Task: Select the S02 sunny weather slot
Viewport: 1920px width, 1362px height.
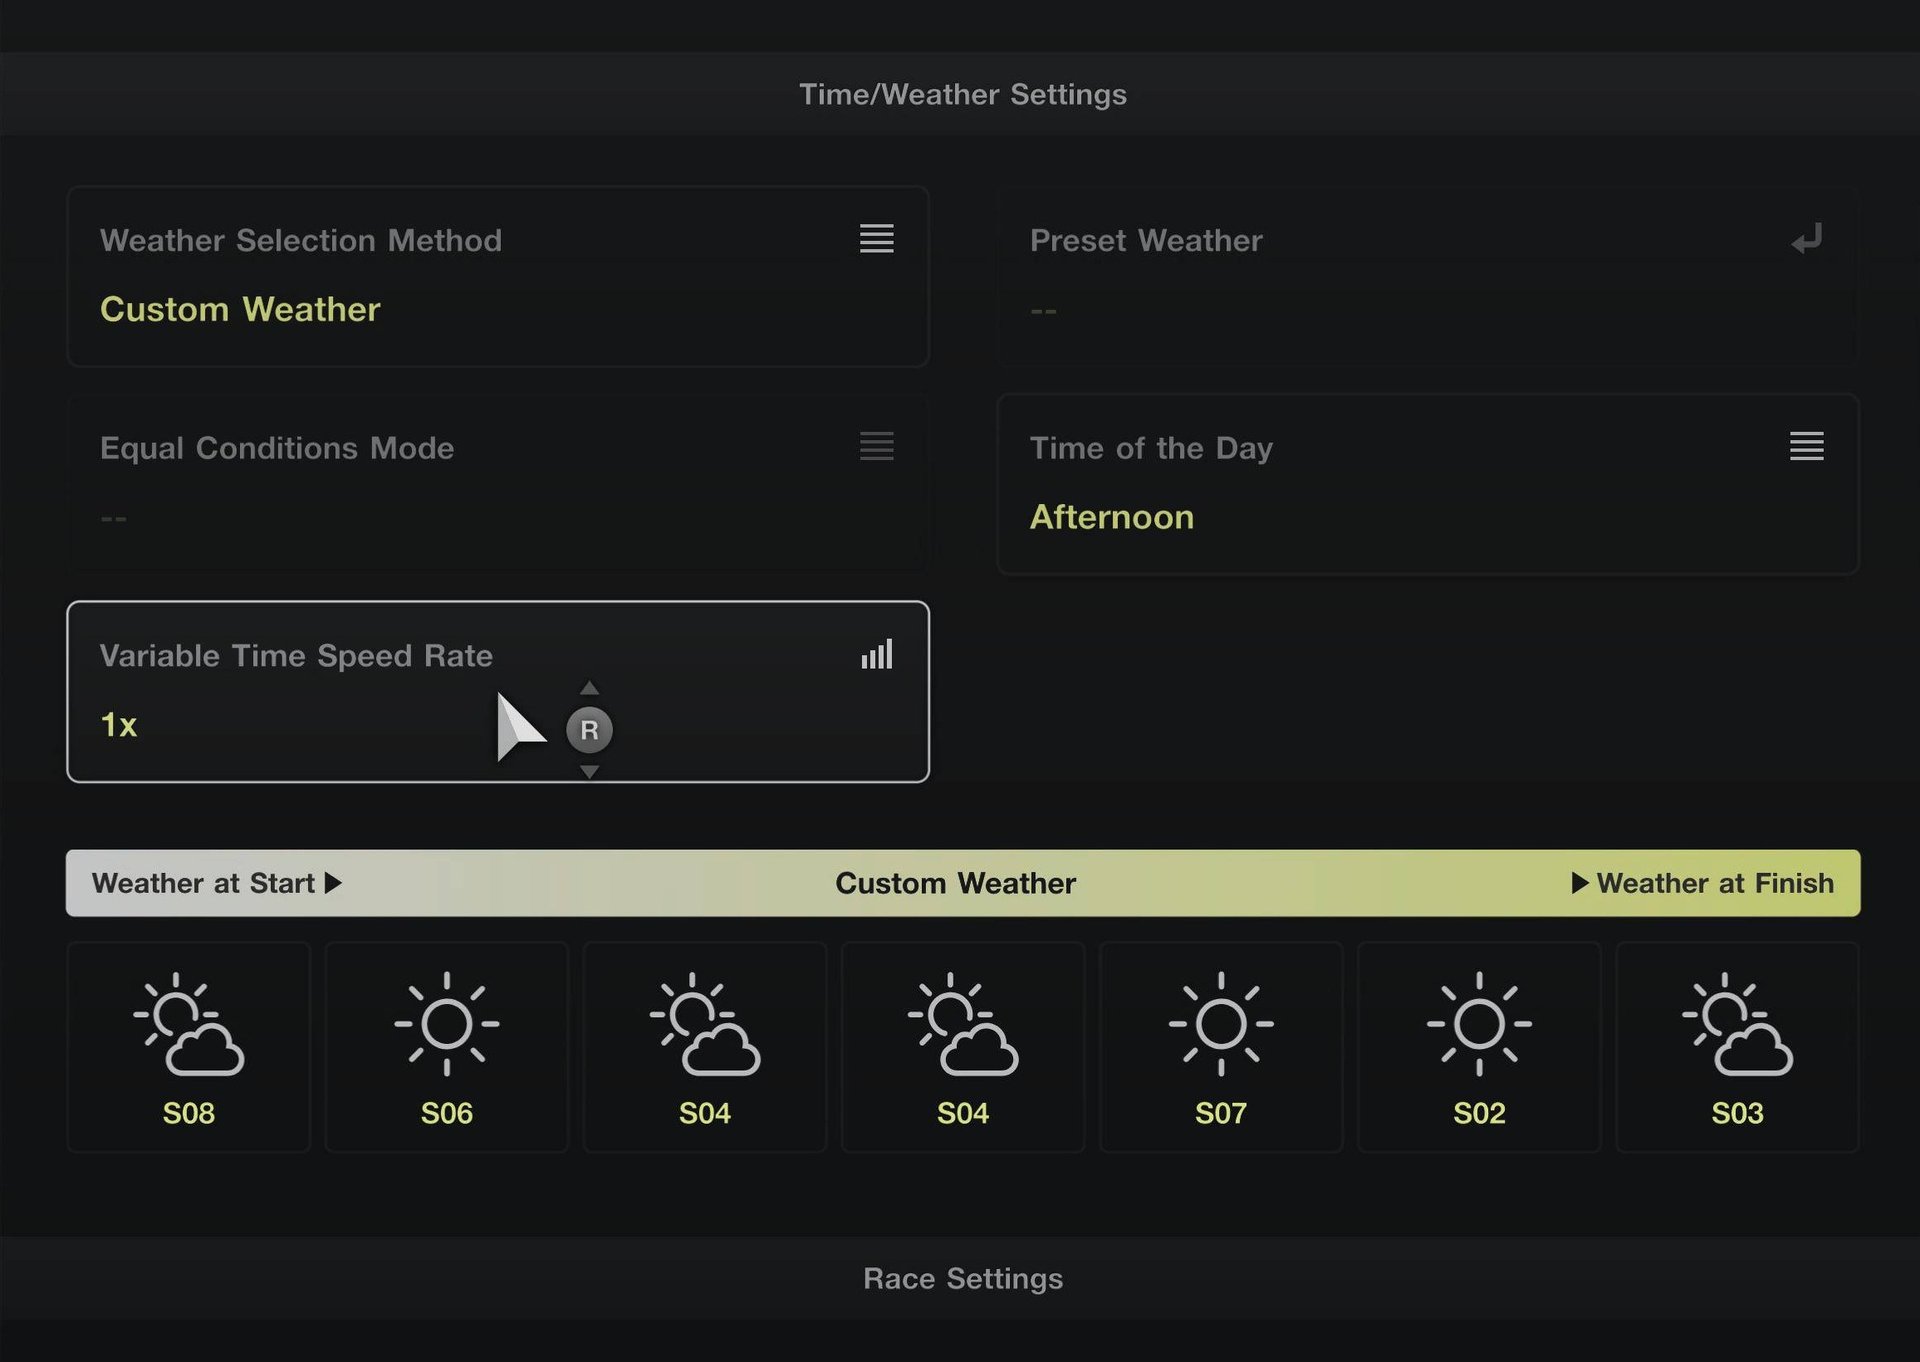Action: tap(1479, 1046)
